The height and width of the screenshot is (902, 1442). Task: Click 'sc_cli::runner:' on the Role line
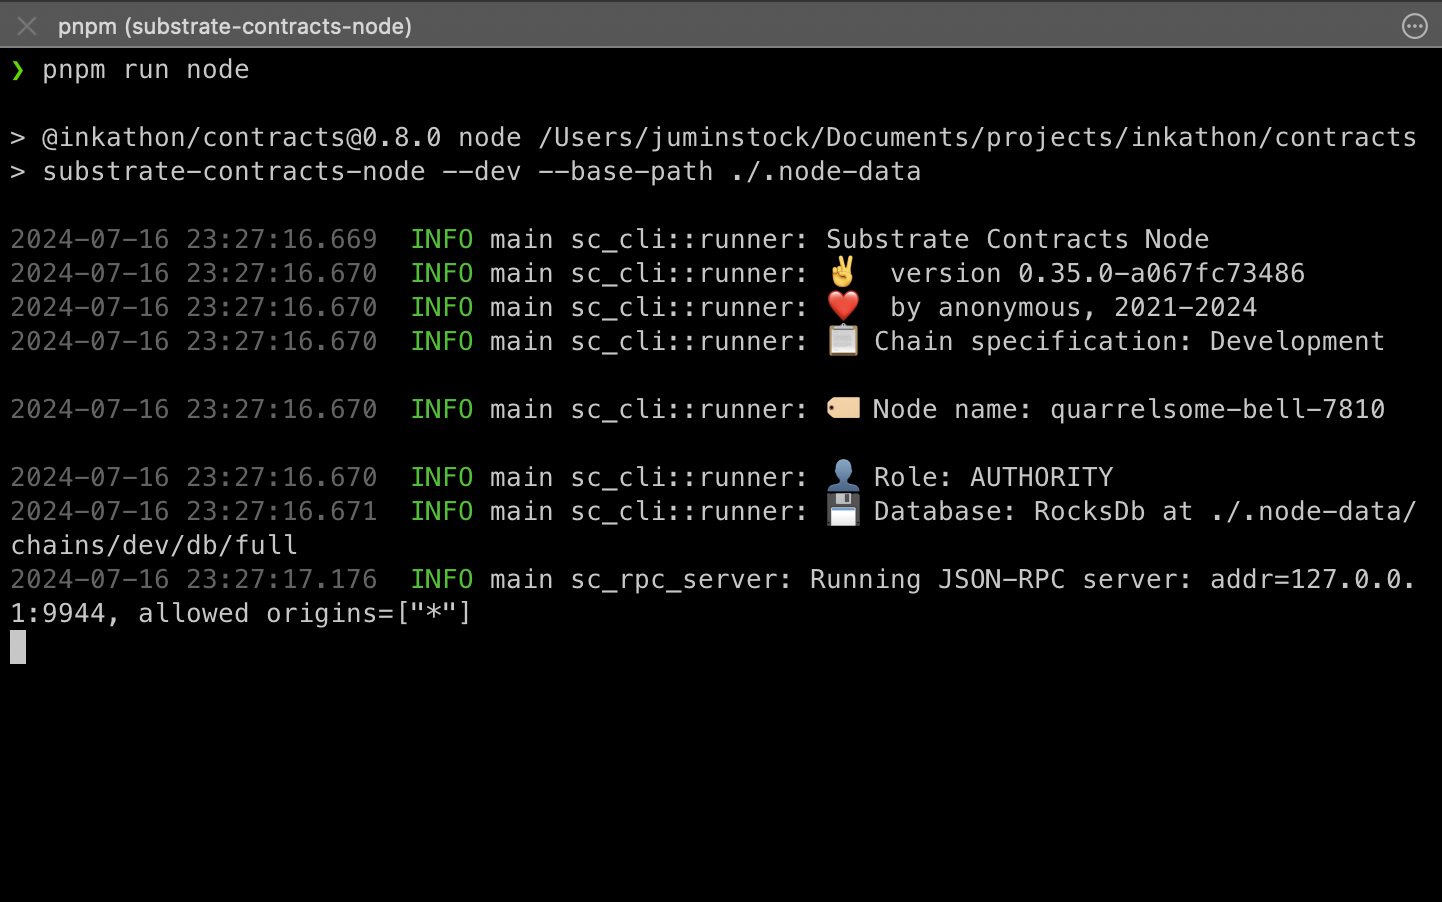pos(689,477)
